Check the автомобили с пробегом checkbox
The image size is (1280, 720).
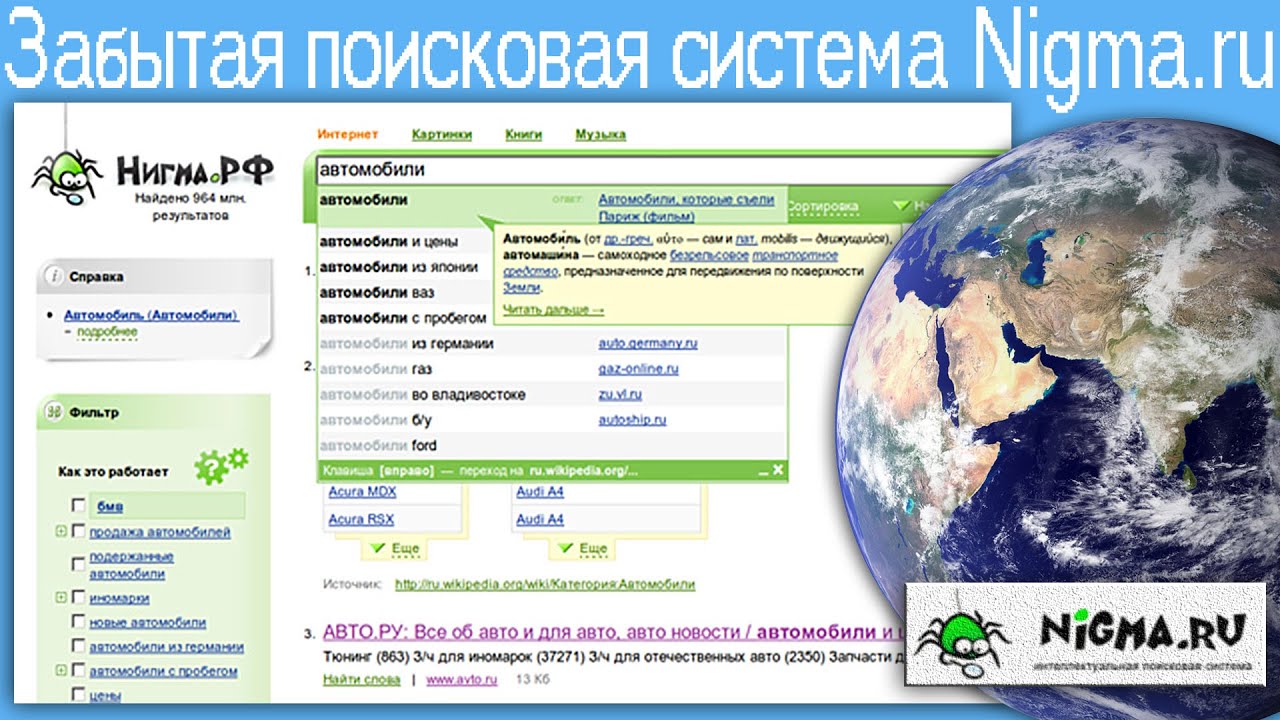pos(78,671)
